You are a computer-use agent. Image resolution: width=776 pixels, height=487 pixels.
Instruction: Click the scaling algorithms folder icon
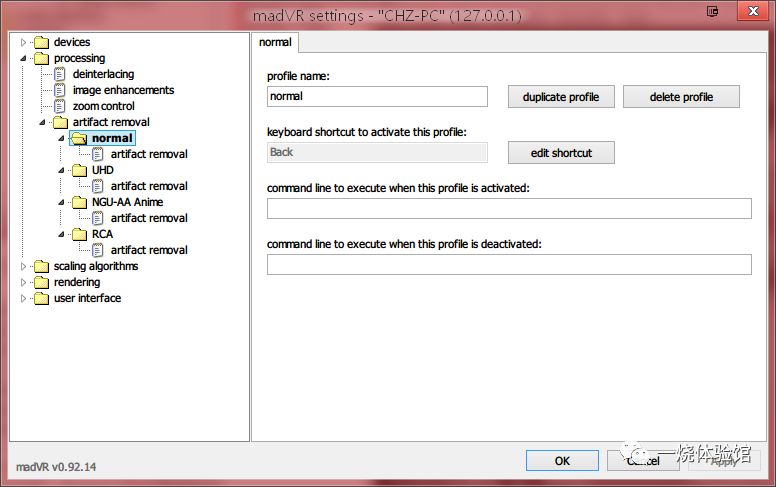click(x=41, y=266)
